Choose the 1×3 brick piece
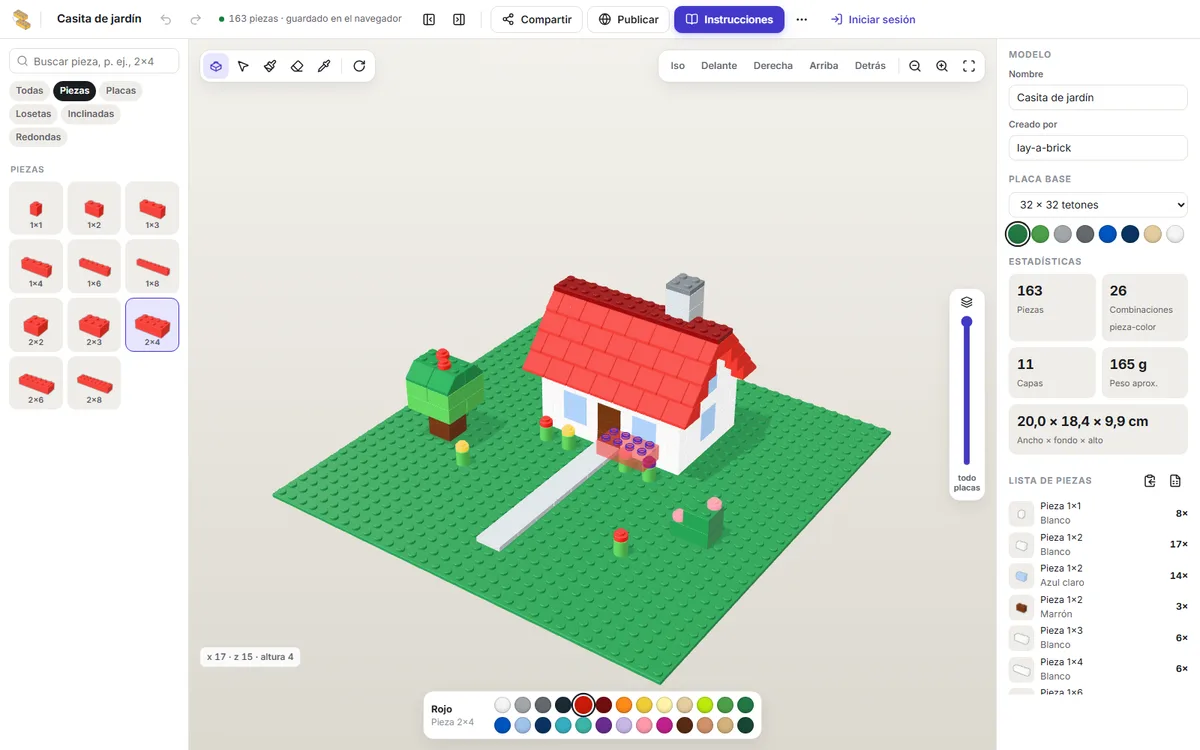1200x750 pixels. (152, 208)
